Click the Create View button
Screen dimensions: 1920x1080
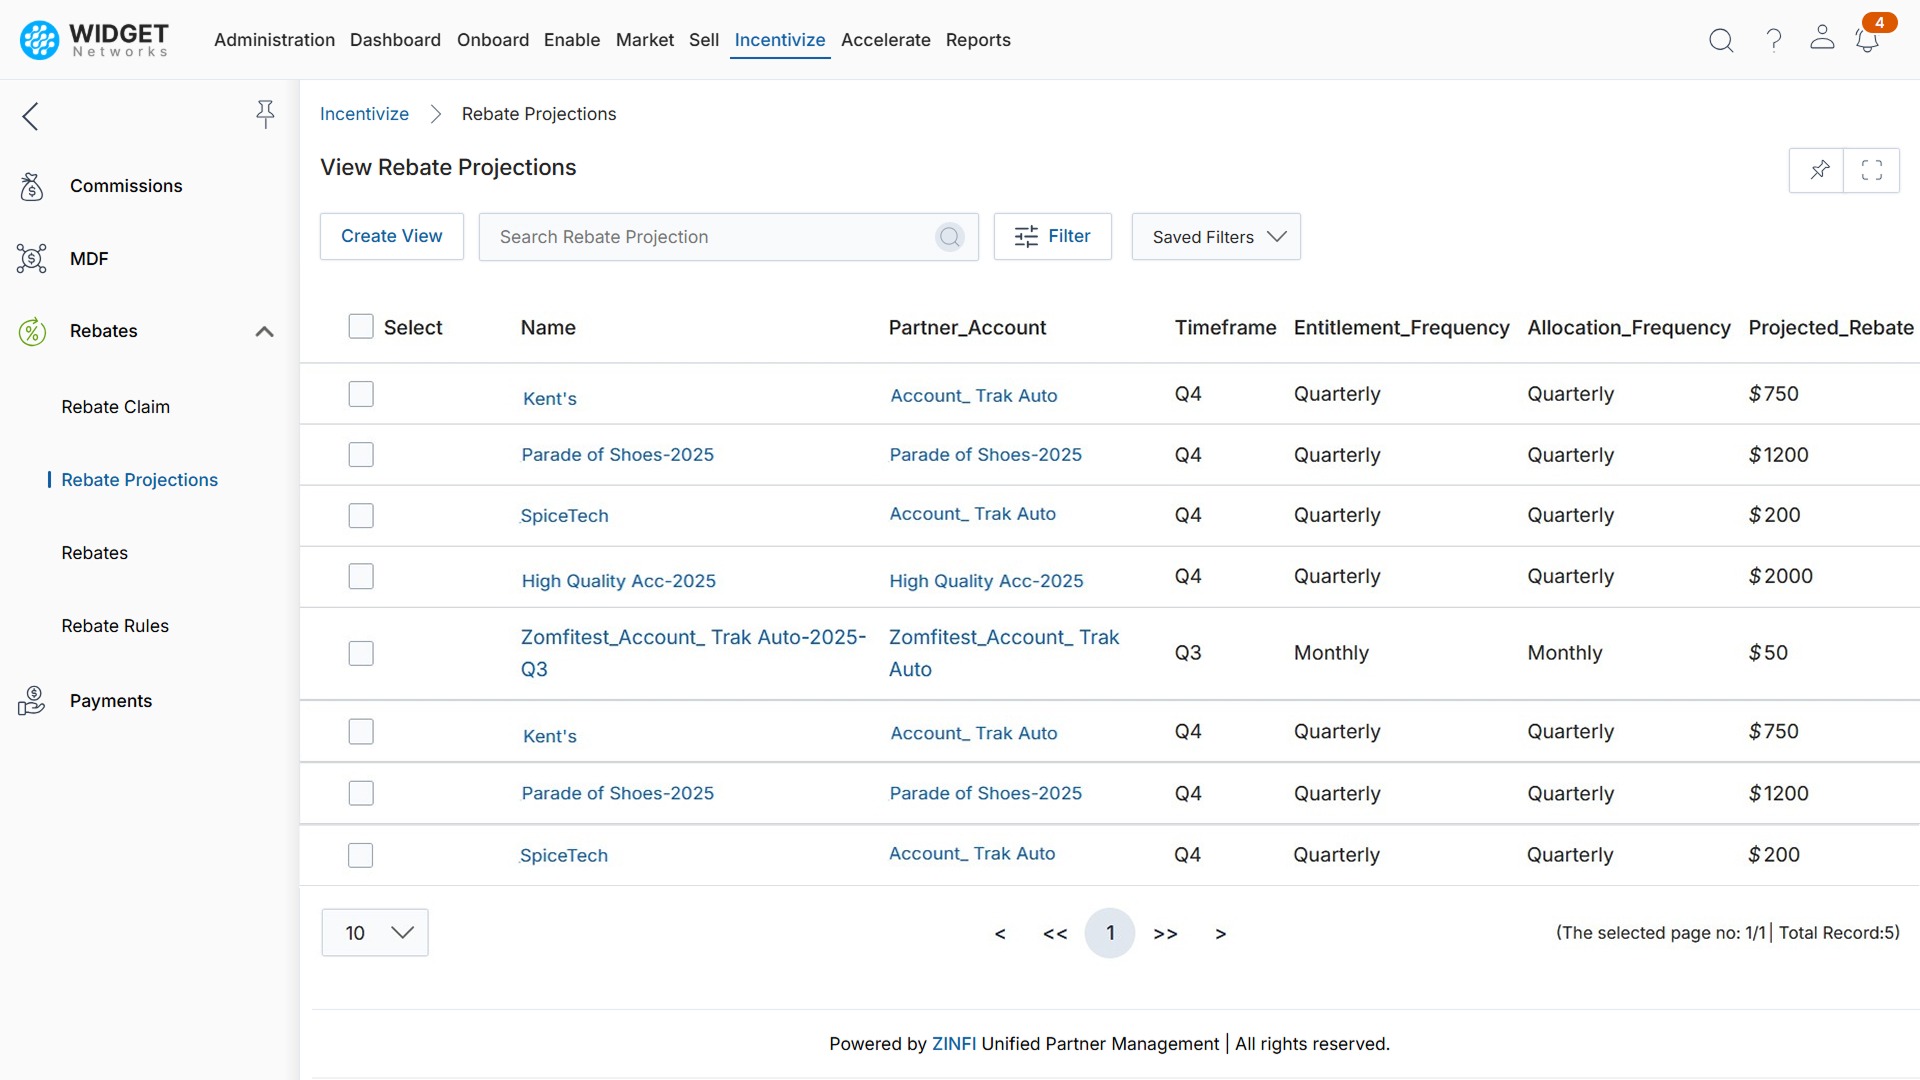[x=391, y=236]
